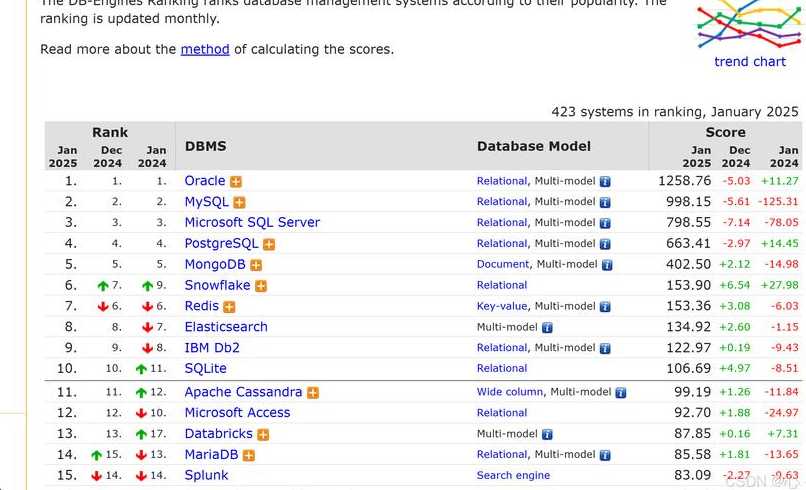Click the MySQL yearly change -125.31
This screenshot has height=490, width=806.
pyautogui.click(x=778, y=202)
